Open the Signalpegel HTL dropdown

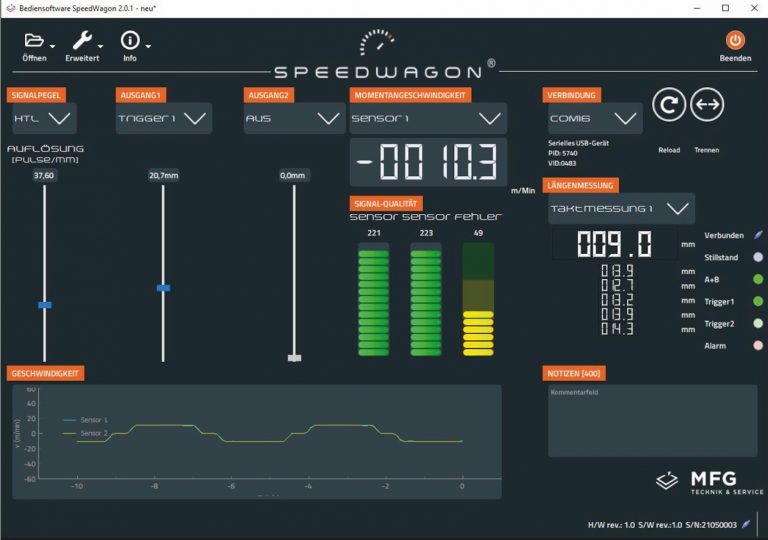pyautogui.click(x=44, y=118)
